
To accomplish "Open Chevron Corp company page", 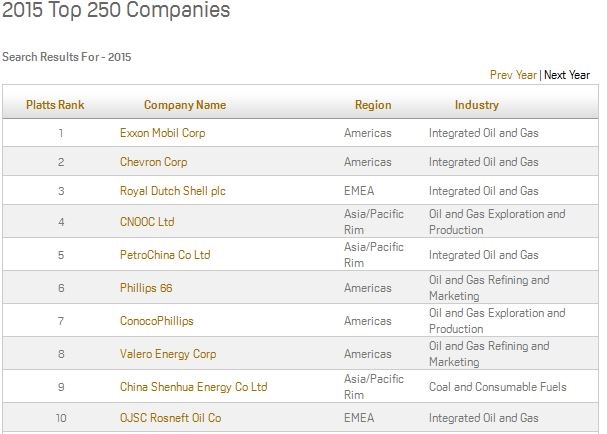I will (x=153, y=162).
